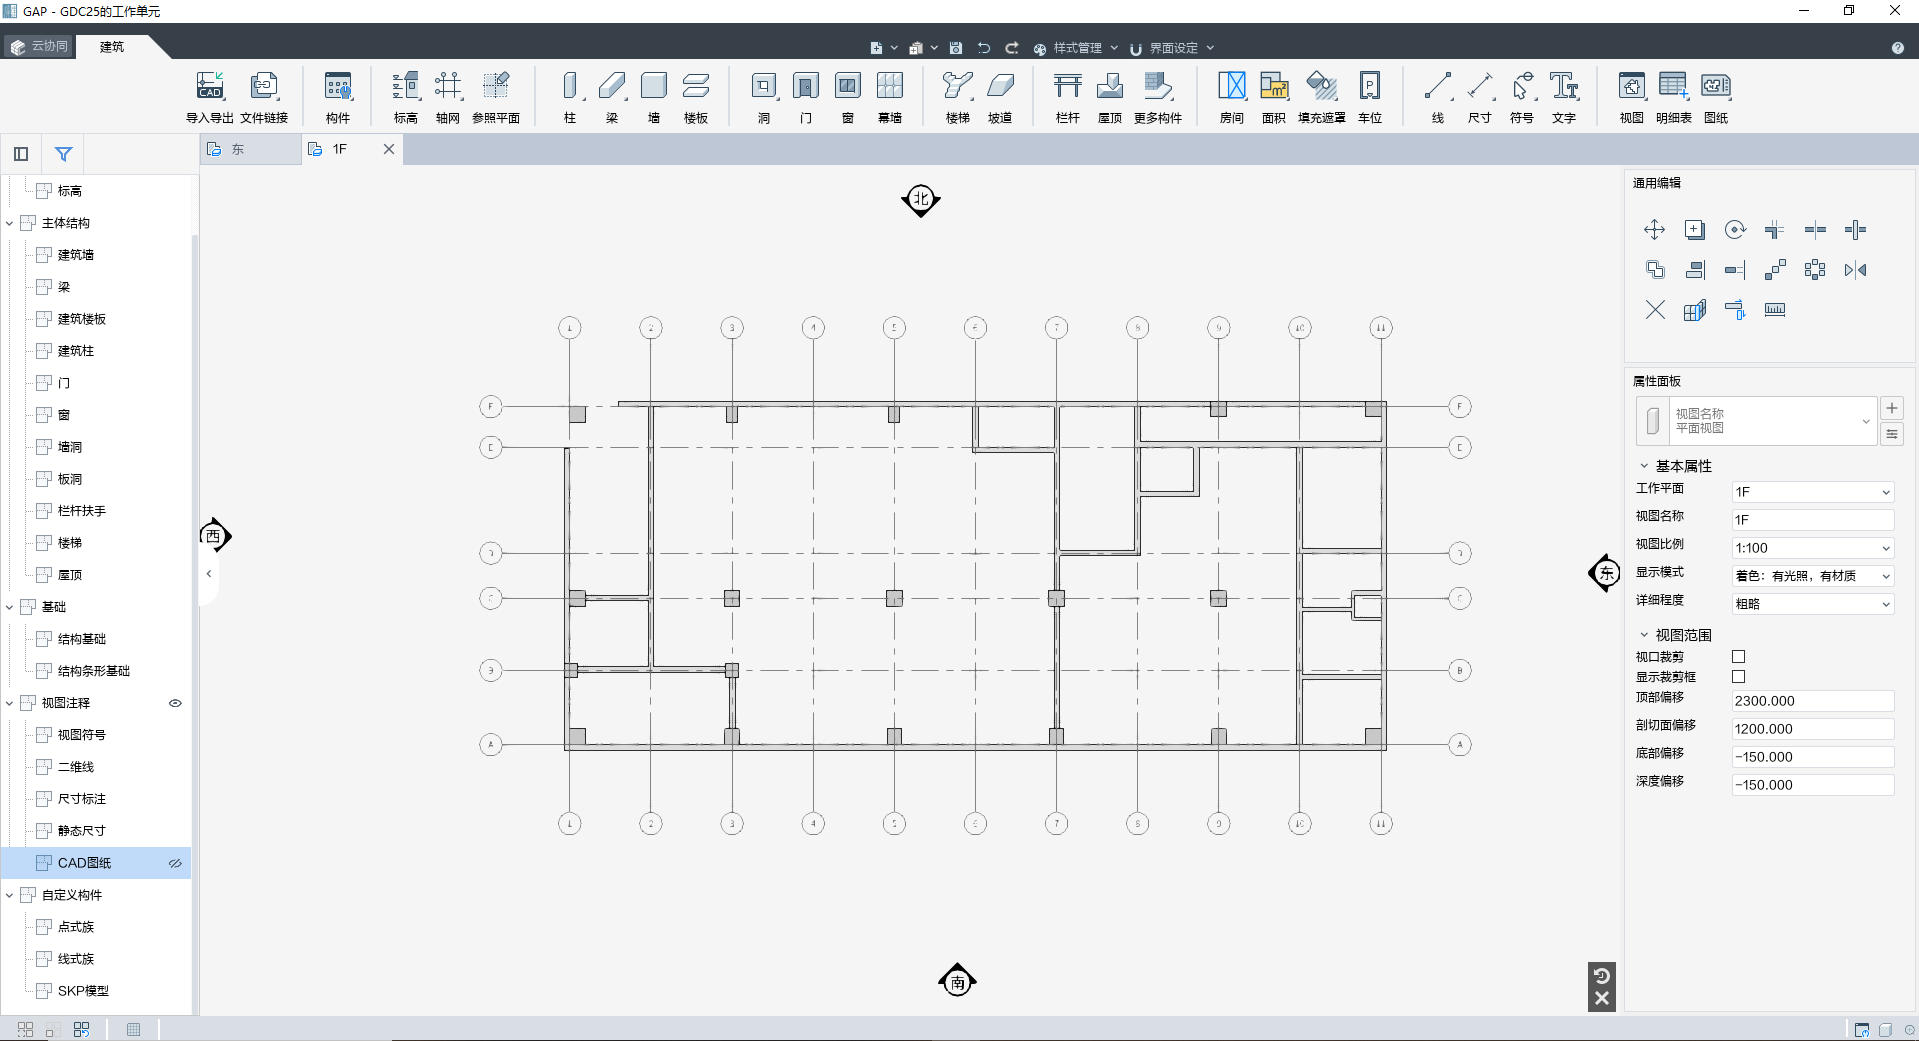Image resolution: width=1919 pixels, height=1041 pixels.
Task: Toggle the sidebar panel layout icon
Action: point(21,154)
